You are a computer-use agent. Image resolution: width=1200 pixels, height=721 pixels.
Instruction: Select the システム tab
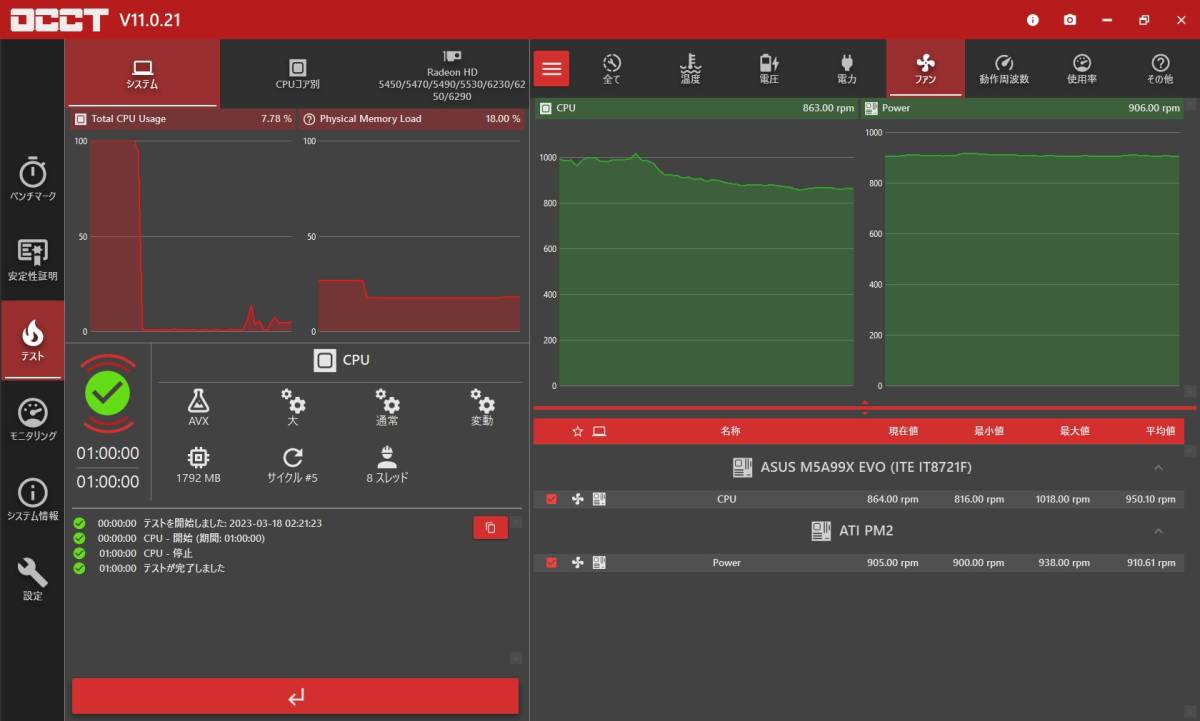pos(142,73)
